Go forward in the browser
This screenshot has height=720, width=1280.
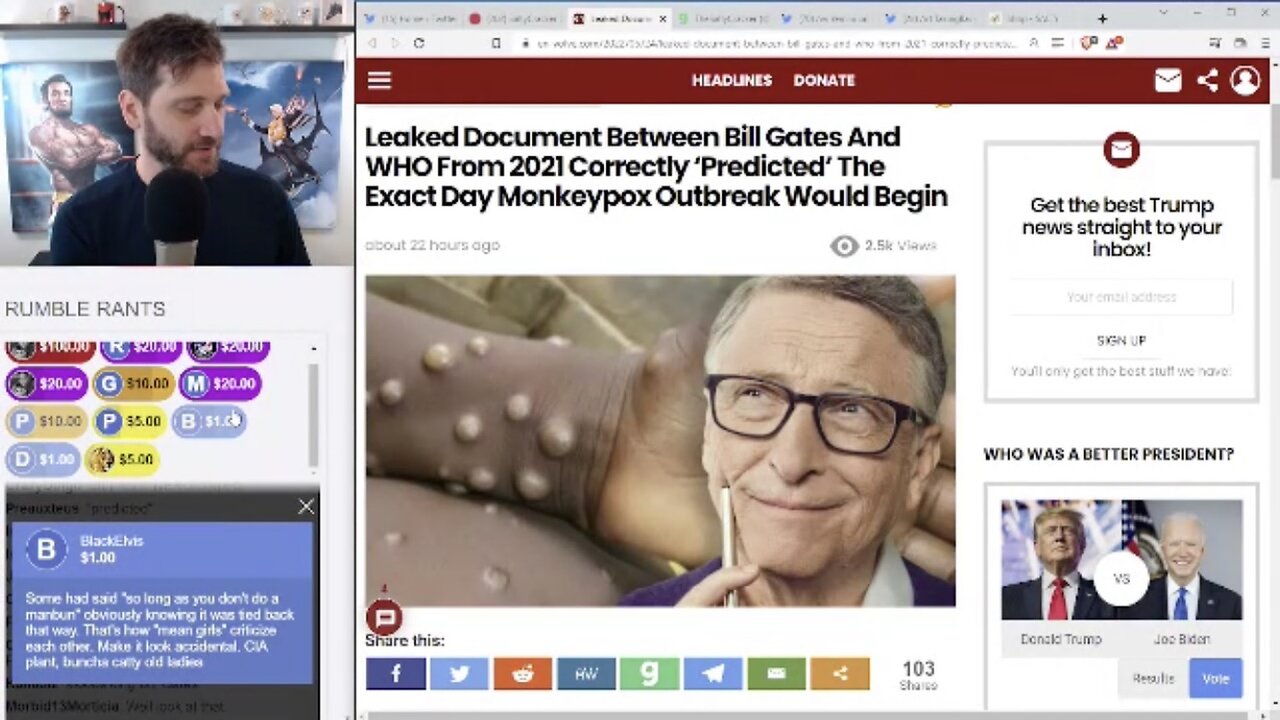tap(394, 43)
